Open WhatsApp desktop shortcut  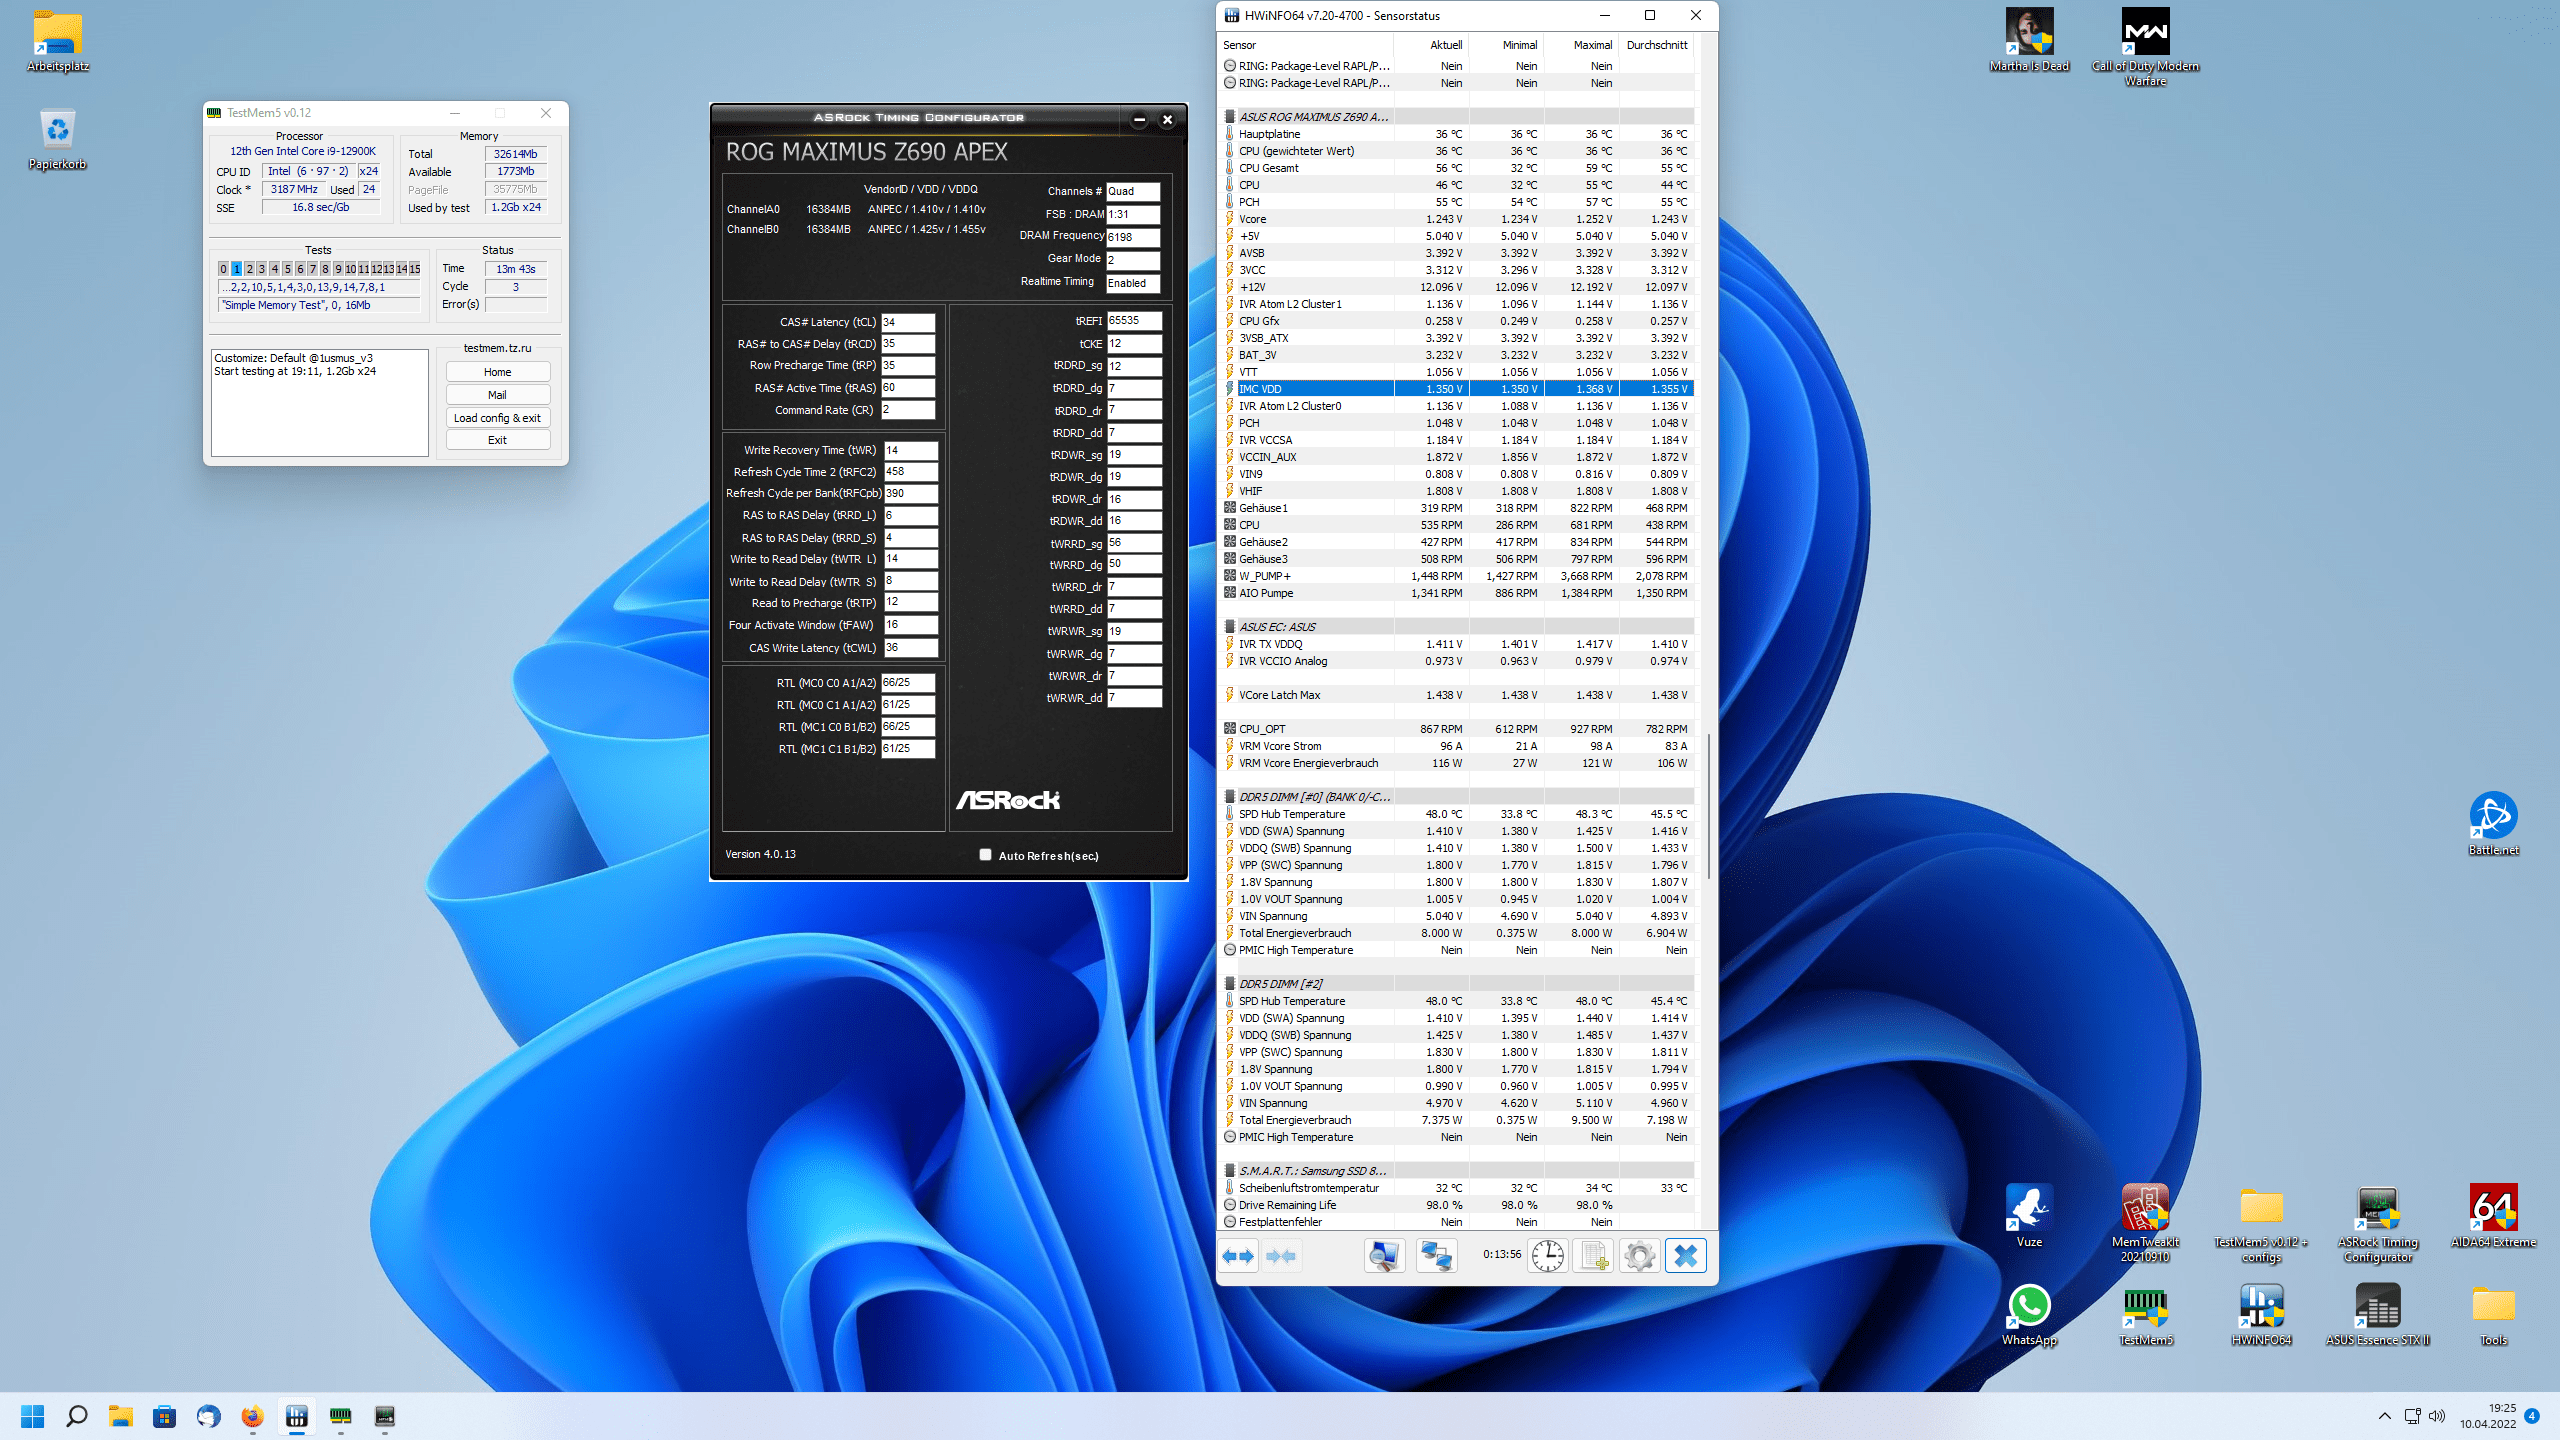coord(2029,1316)
